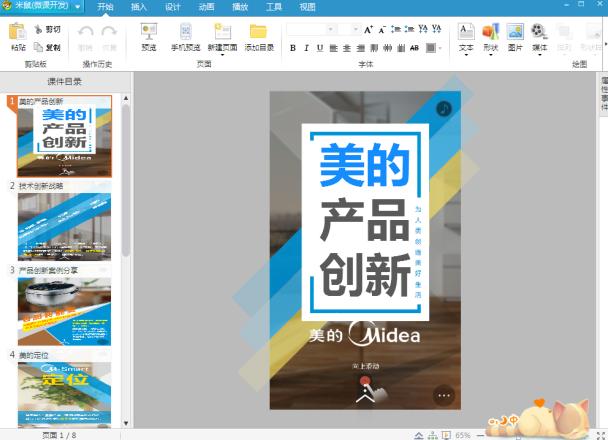Toggle Italic formatting

pos(306,48)
